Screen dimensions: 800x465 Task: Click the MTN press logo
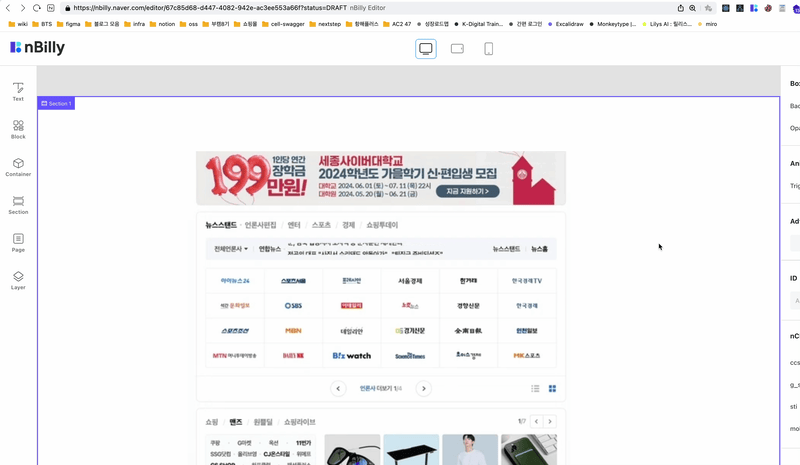pos(235,356)
